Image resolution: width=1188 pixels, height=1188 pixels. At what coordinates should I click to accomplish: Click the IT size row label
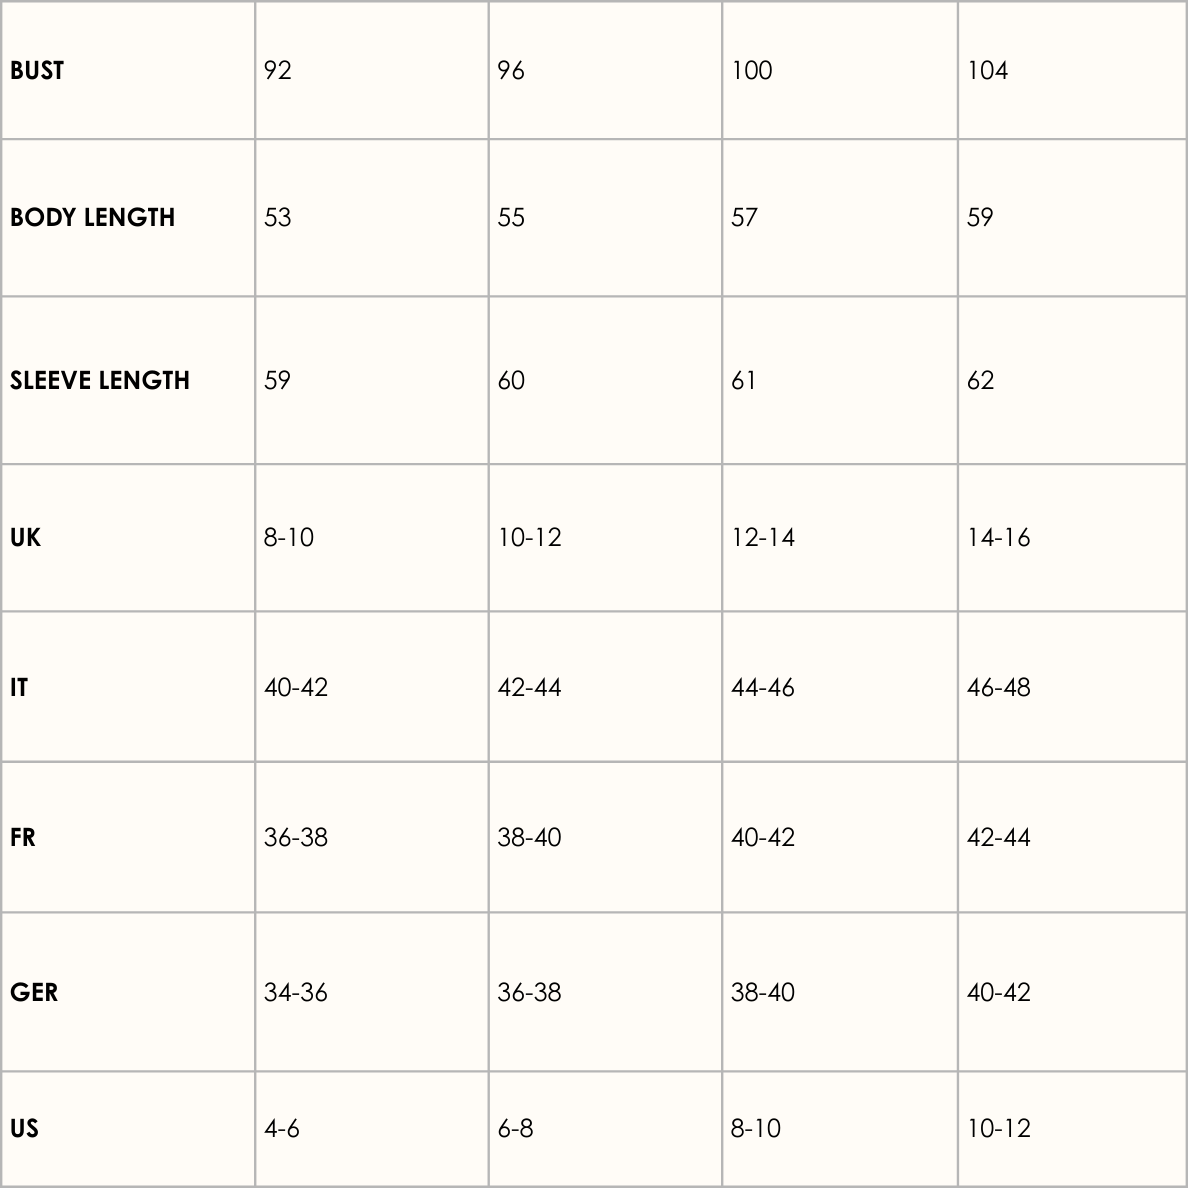(x=19, y=687)
